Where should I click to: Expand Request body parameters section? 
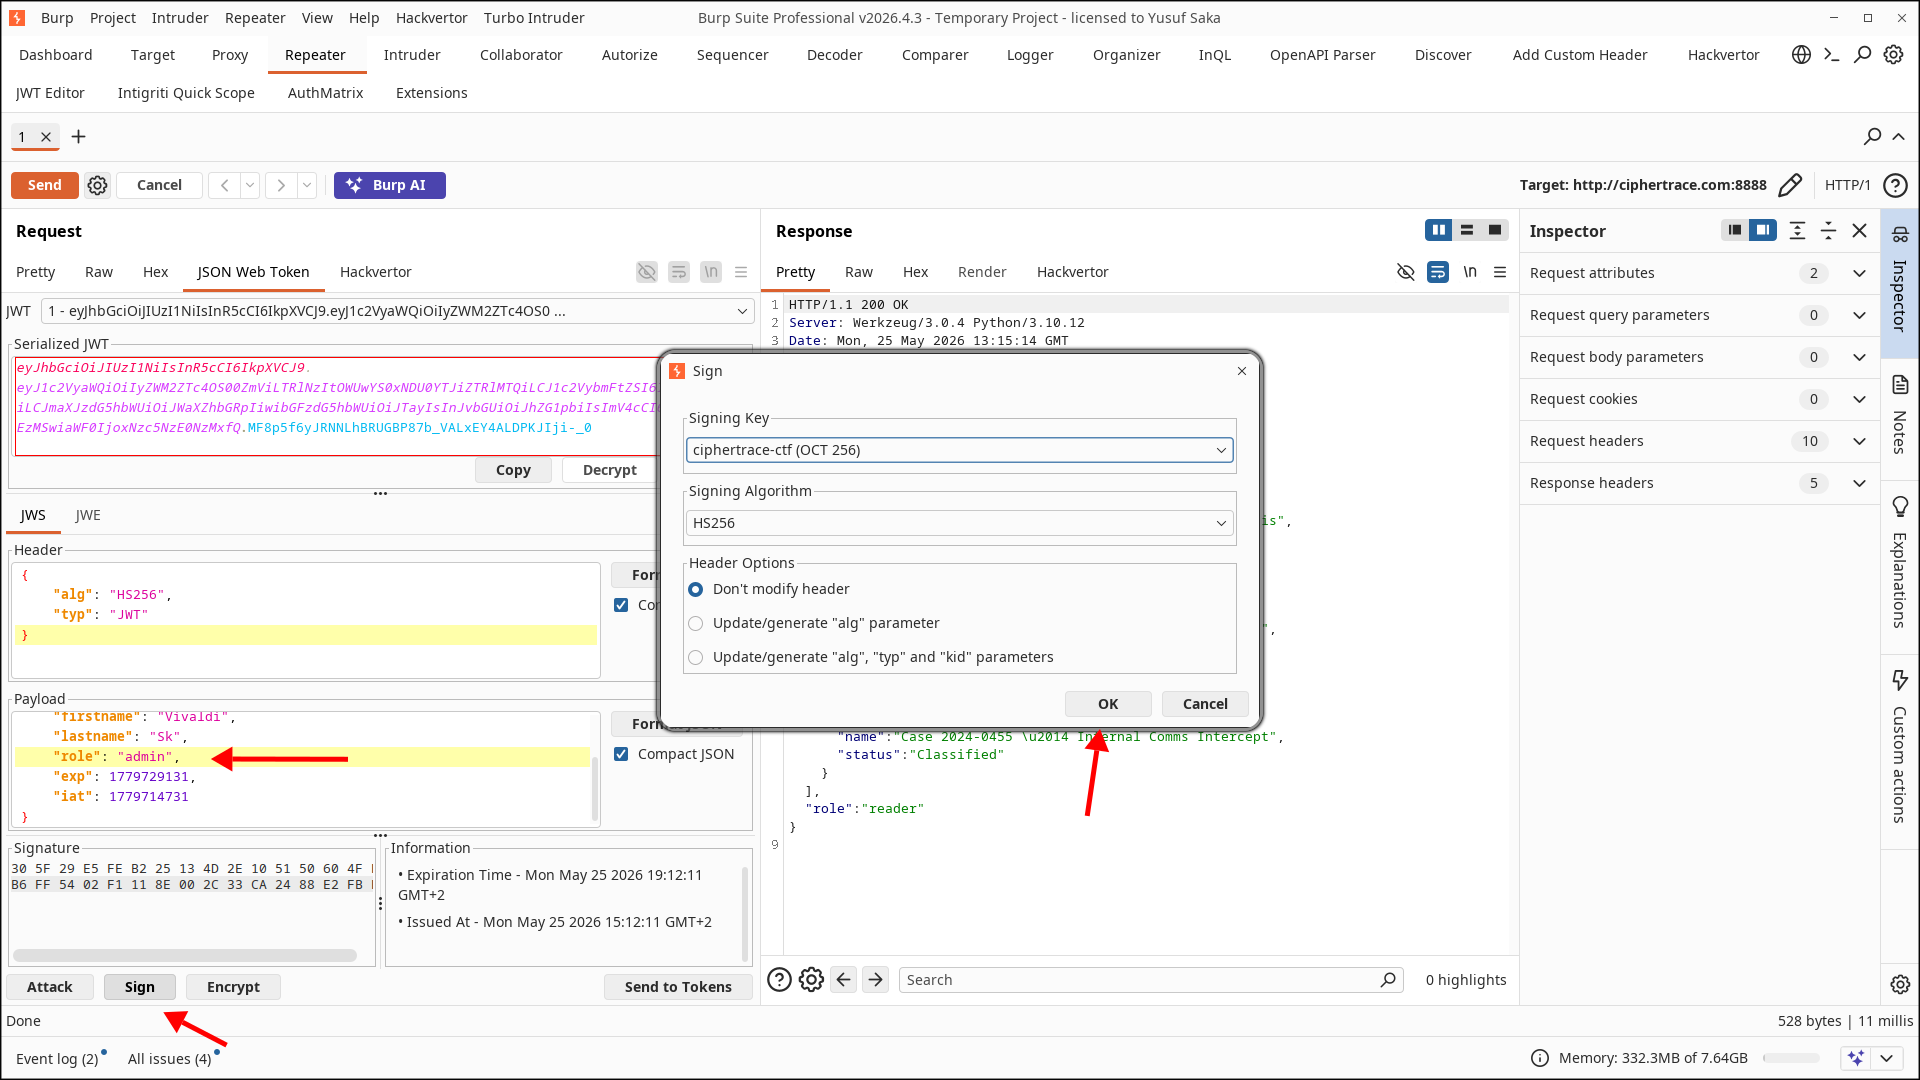1859,358
